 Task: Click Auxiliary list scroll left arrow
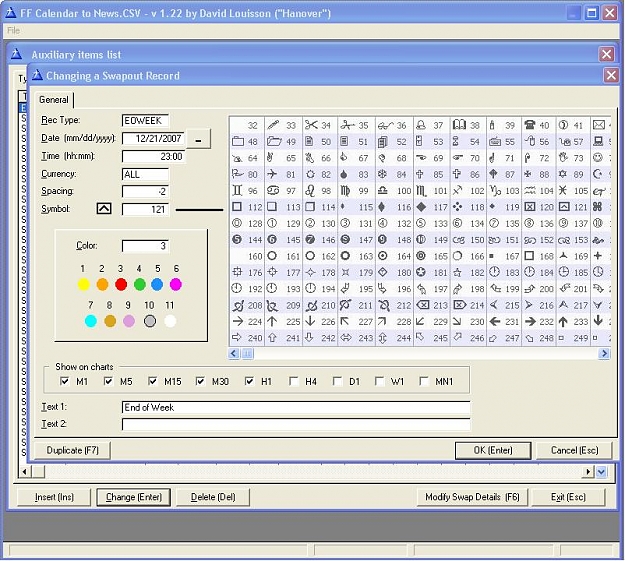pyautogui.click(x=25, y=472)
